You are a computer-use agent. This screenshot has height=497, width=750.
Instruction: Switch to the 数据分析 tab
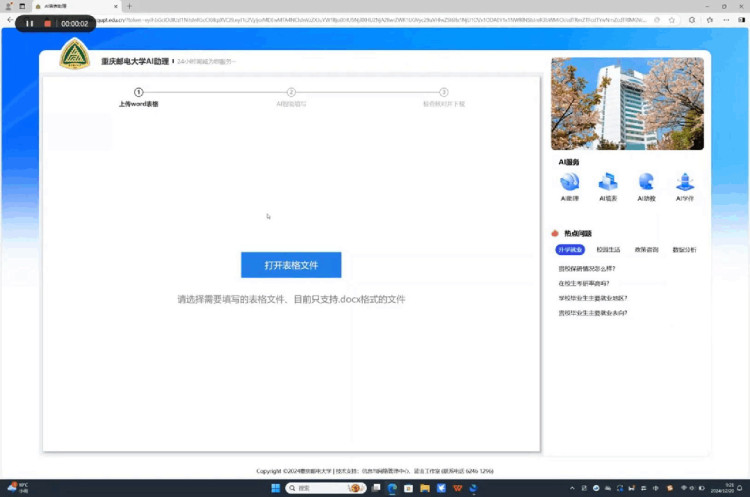pyautogui.click(x=685, y=249)
